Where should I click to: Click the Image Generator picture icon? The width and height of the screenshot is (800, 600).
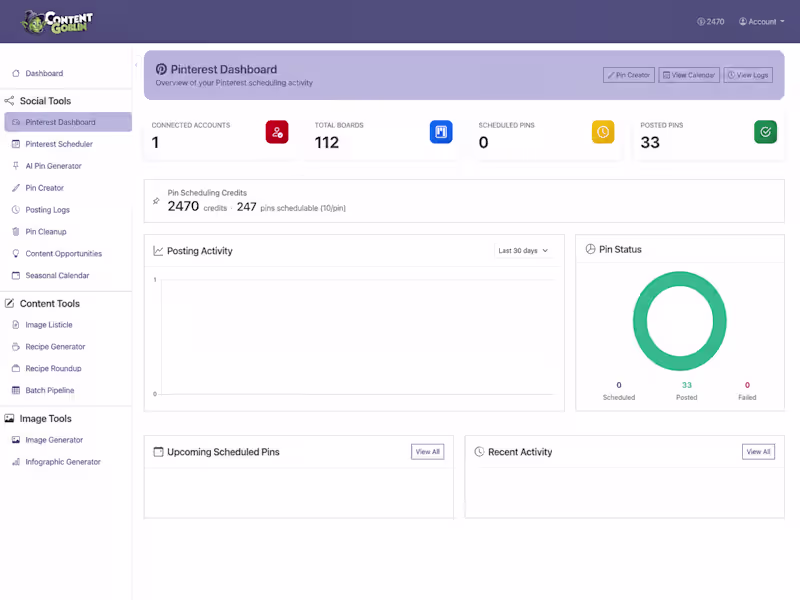16,440
